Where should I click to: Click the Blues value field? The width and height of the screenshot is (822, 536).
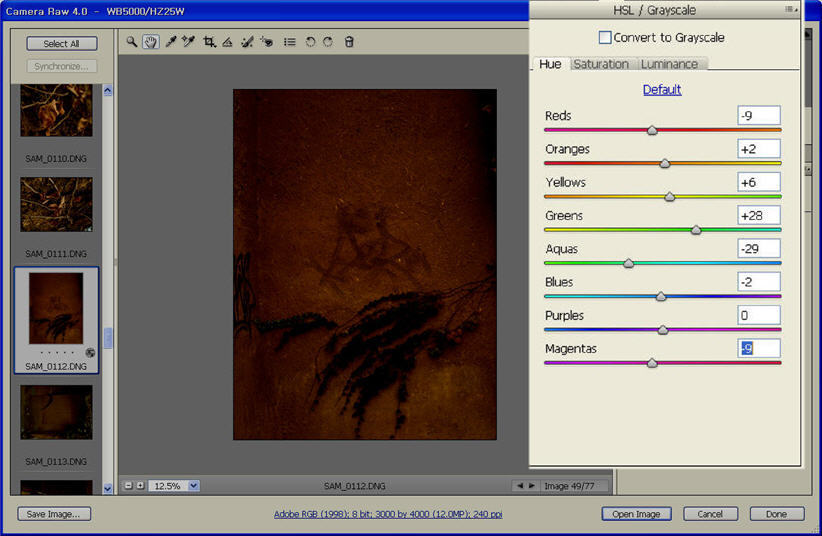click(x=759, y=282)
